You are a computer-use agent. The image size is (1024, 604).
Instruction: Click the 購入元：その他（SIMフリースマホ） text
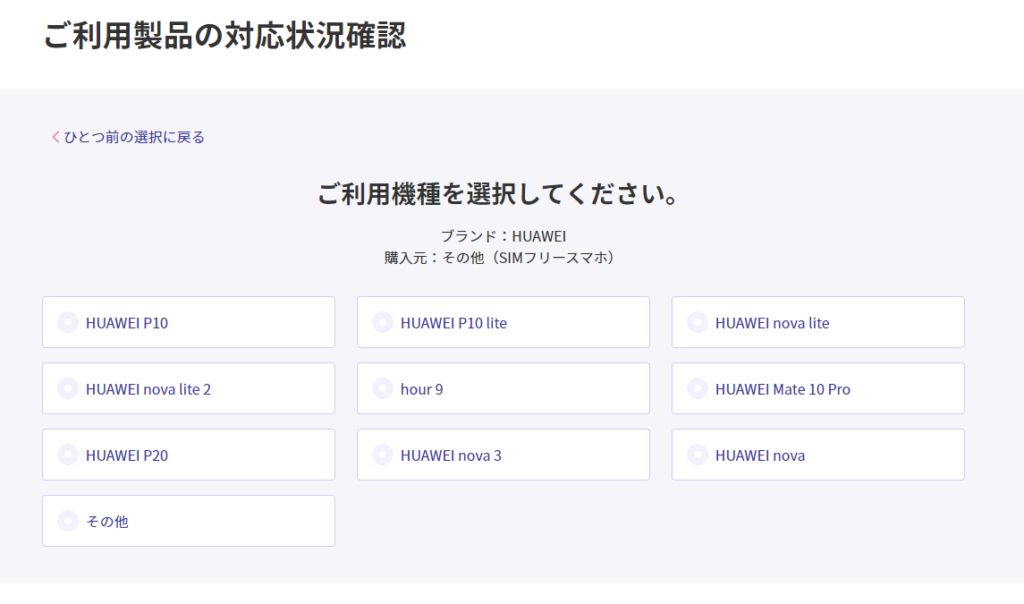tap(500, 258)
